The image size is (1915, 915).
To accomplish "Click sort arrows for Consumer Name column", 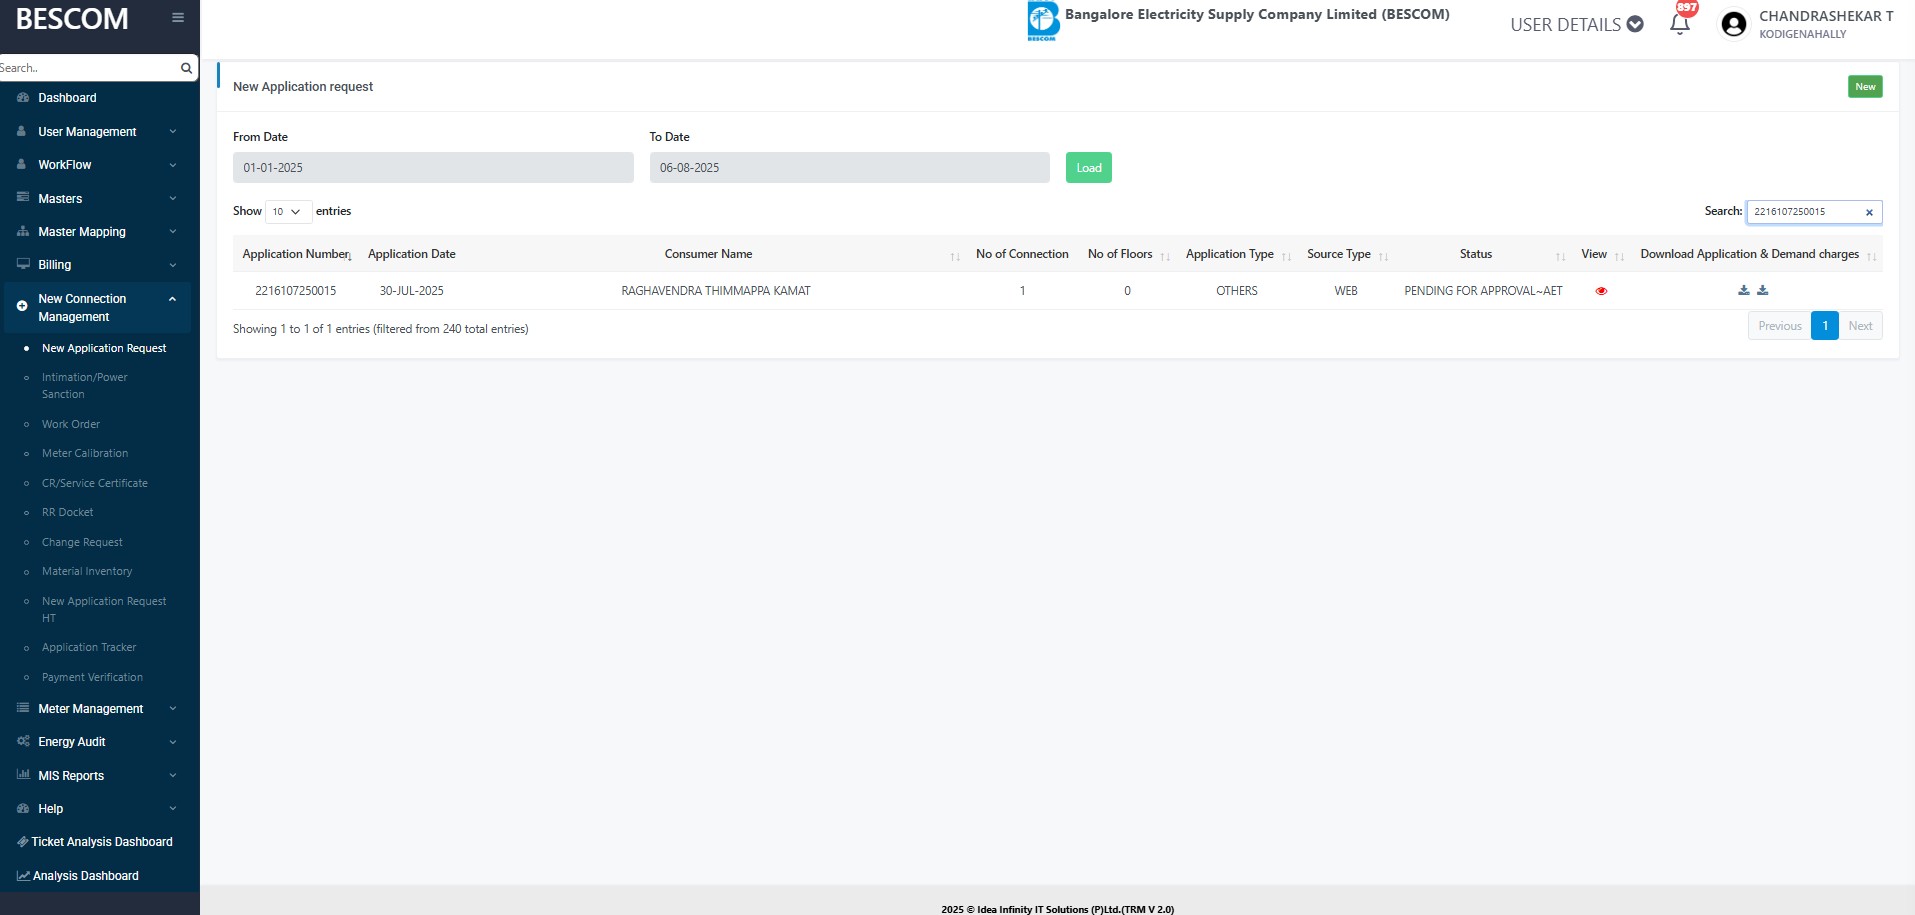I will [x=955, y=257].
